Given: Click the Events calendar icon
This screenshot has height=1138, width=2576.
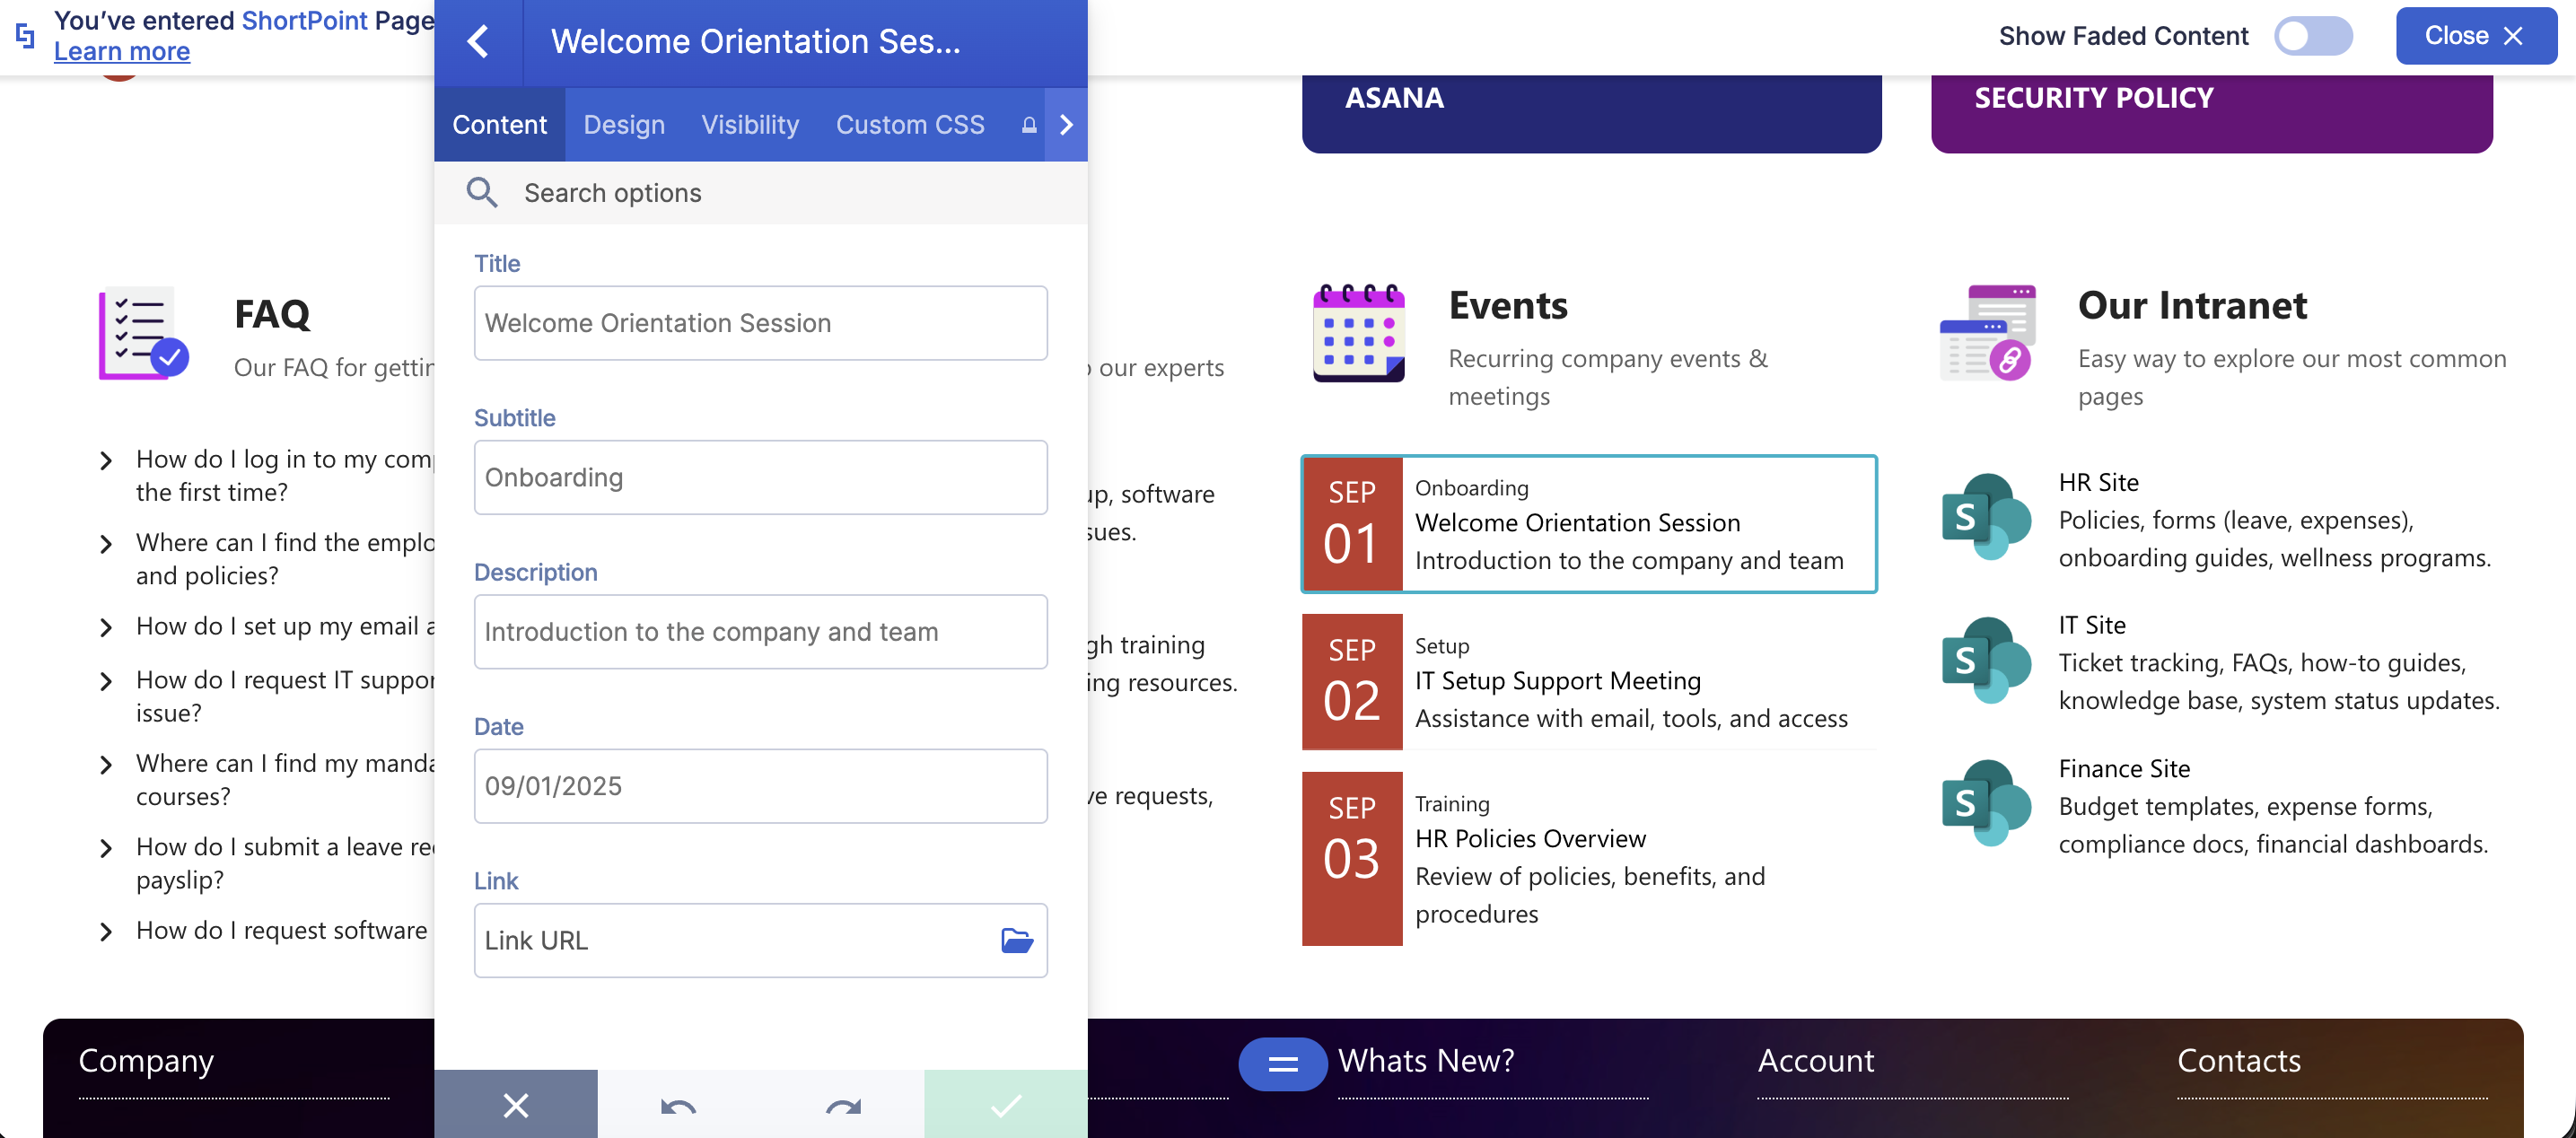Looking at the screenshot, I should pos(1358,333).
